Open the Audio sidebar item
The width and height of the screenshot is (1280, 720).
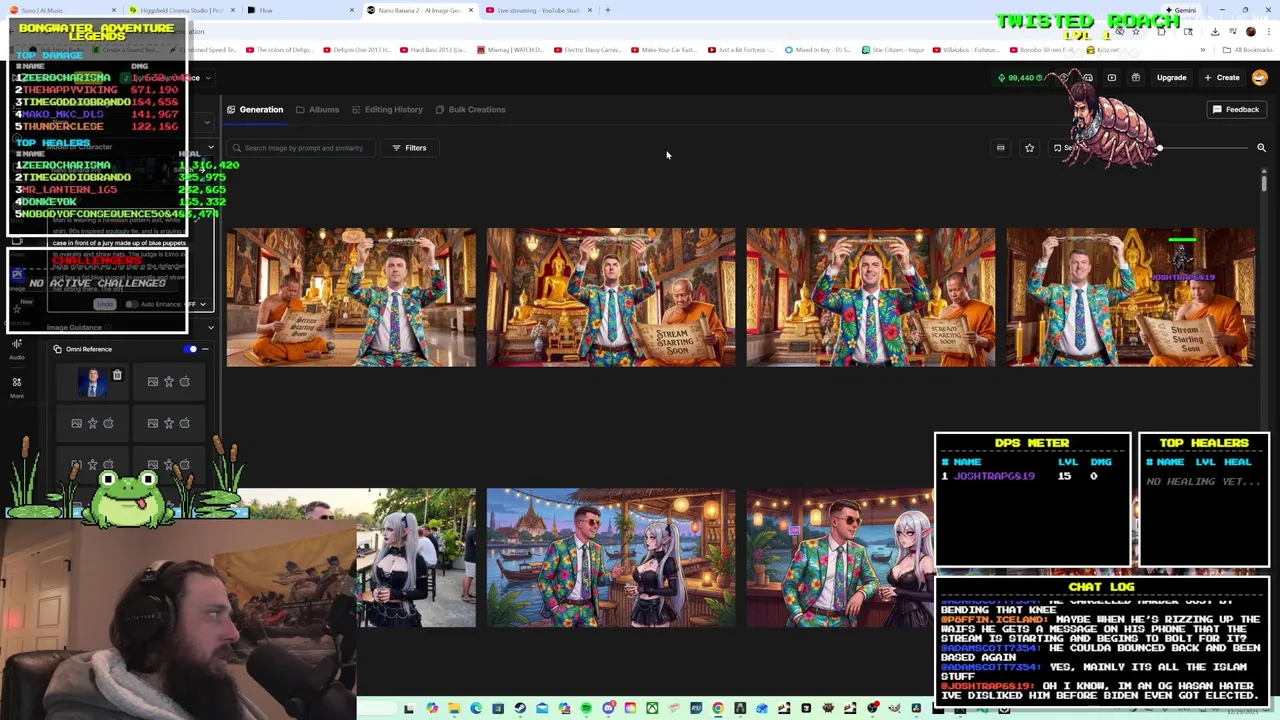pos(17,348)
